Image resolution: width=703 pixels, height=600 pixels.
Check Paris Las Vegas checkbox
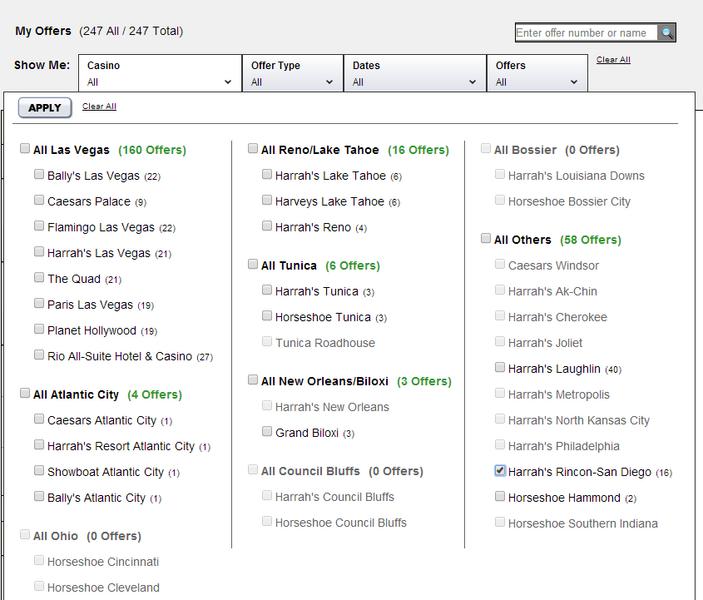click(x=39, y=303)
